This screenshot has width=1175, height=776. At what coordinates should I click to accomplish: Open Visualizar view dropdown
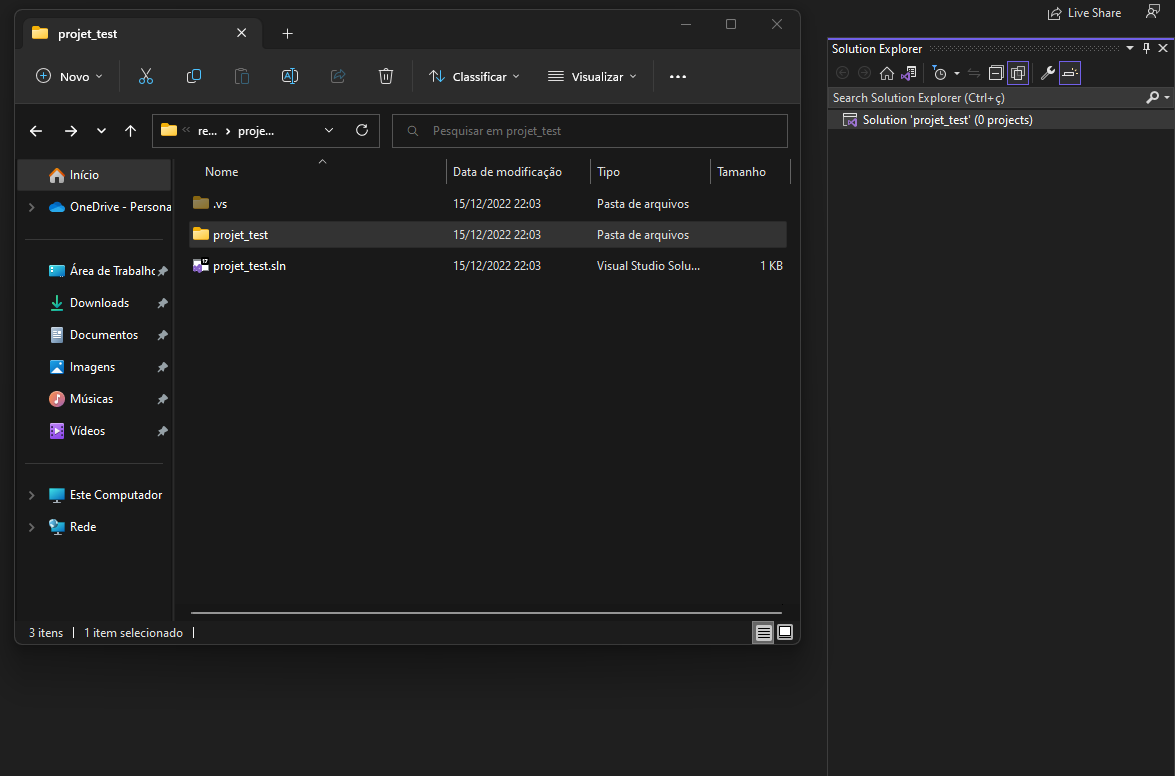pyautogui.click(x=592, y=76)
